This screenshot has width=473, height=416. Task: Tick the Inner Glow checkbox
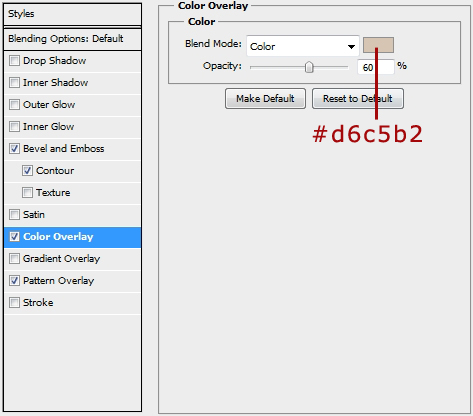point(14,127)
